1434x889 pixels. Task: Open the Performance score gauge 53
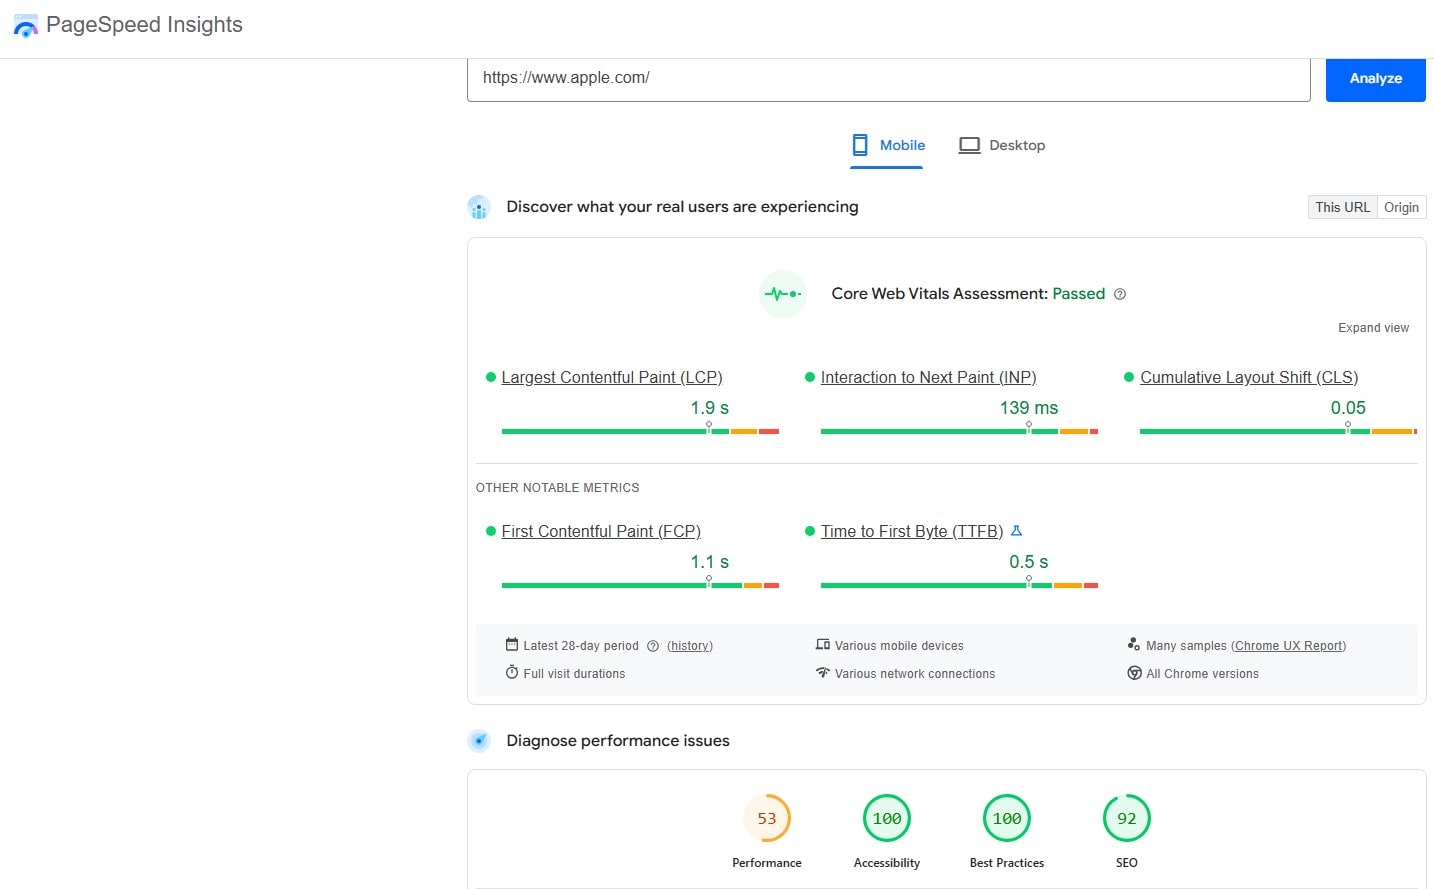tap(767, 819)
